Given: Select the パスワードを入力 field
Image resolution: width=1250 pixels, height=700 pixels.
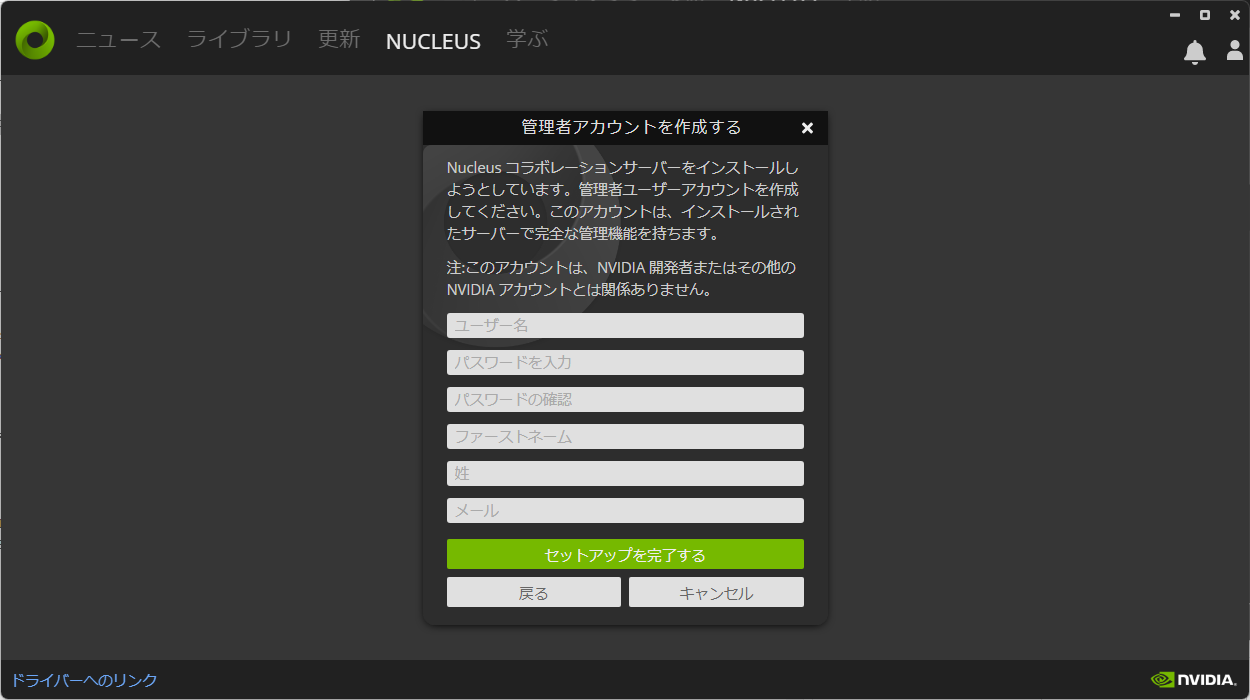Looking at the screenshot, I should coord(625,362).
